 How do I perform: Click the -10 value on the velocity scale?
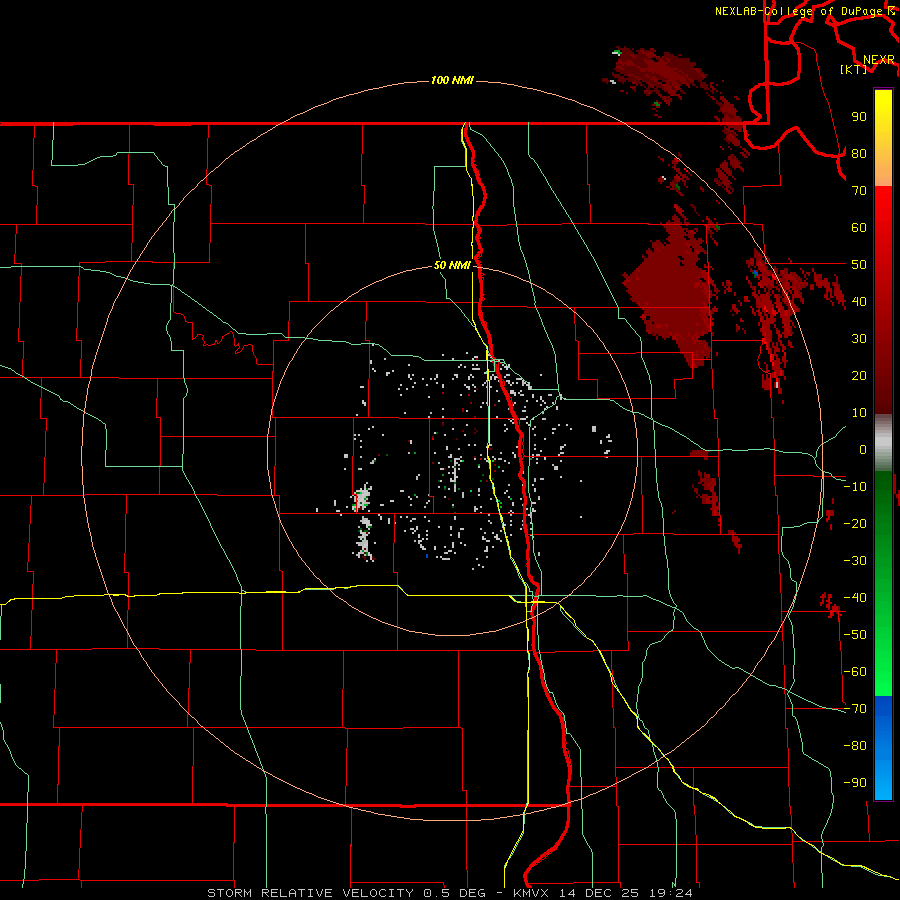855,487
